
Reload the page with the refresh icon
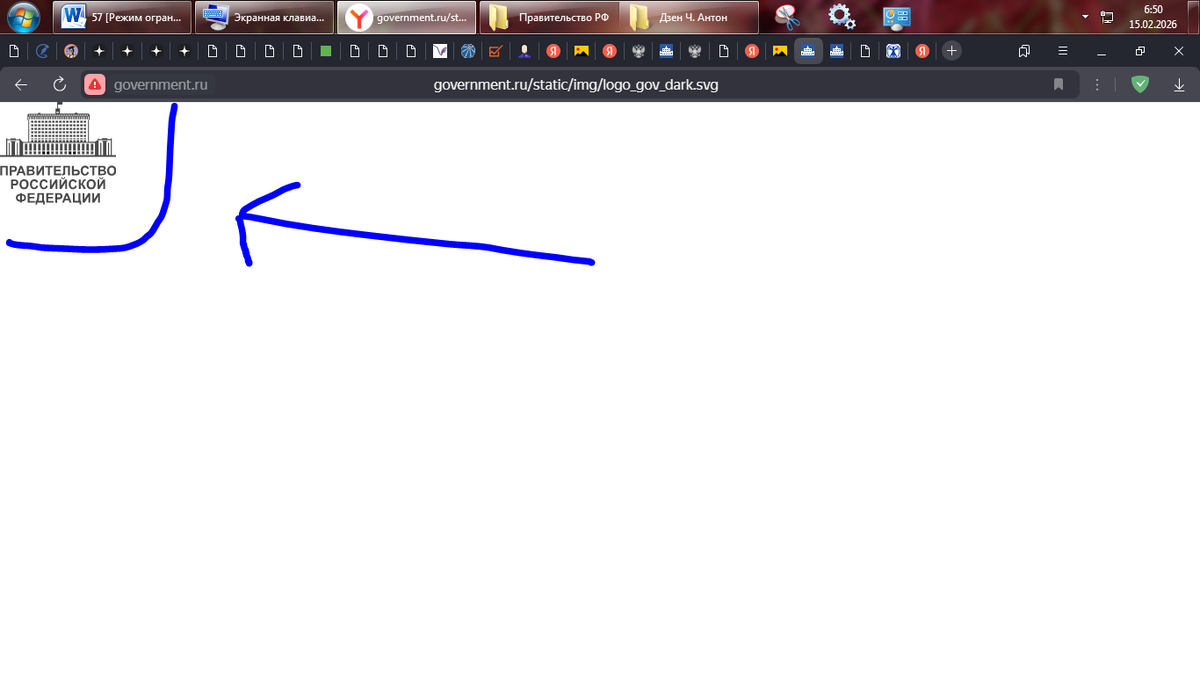click(x=59, y=85)
